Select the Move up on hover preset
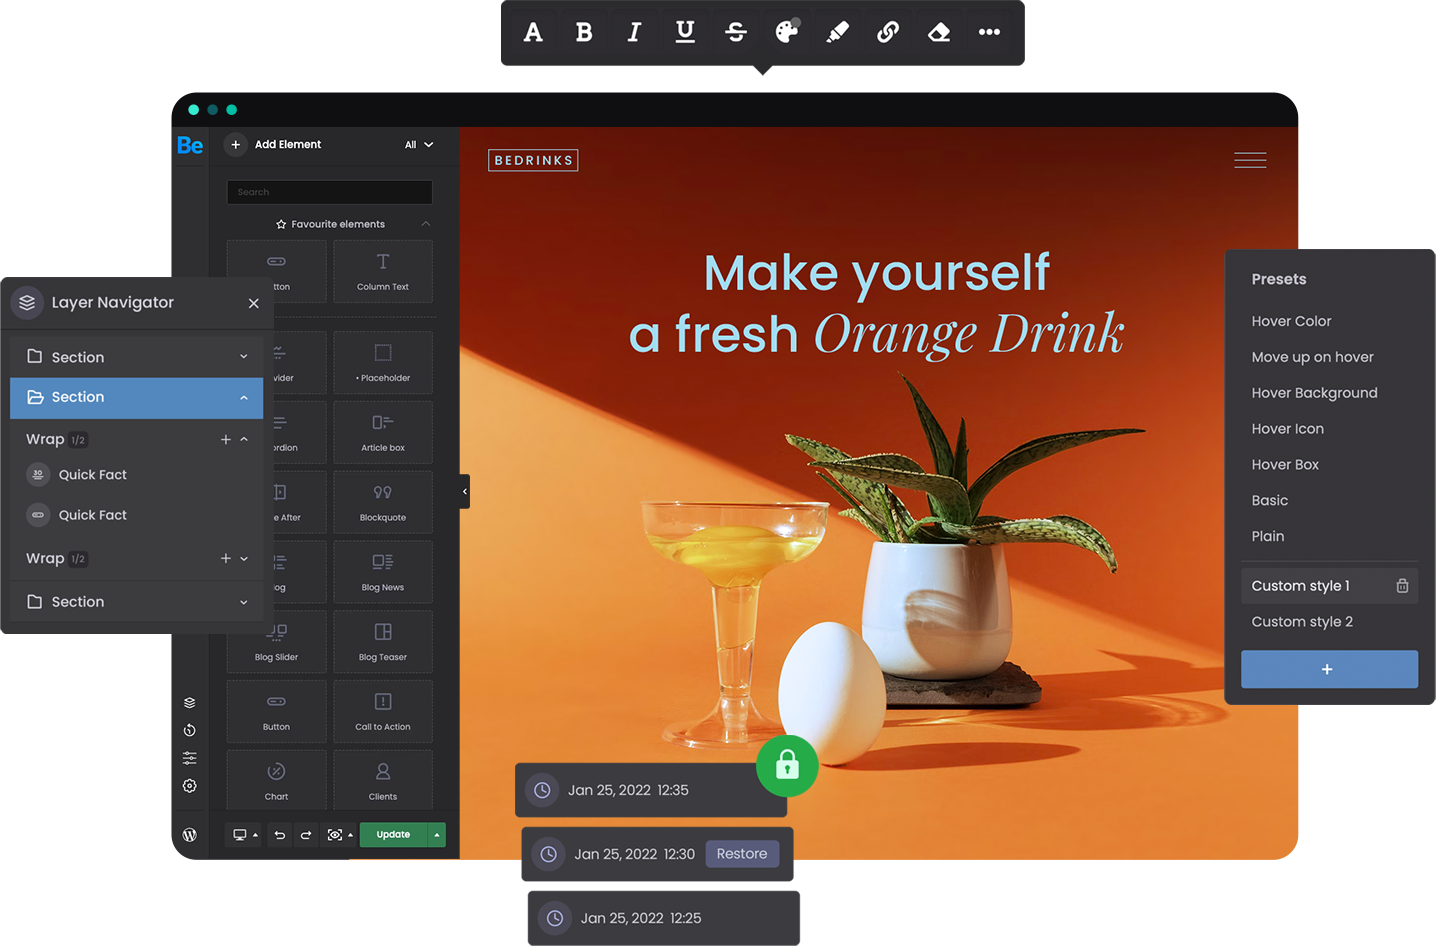This screenshot has width=1436, height=946. point(1312,357)
